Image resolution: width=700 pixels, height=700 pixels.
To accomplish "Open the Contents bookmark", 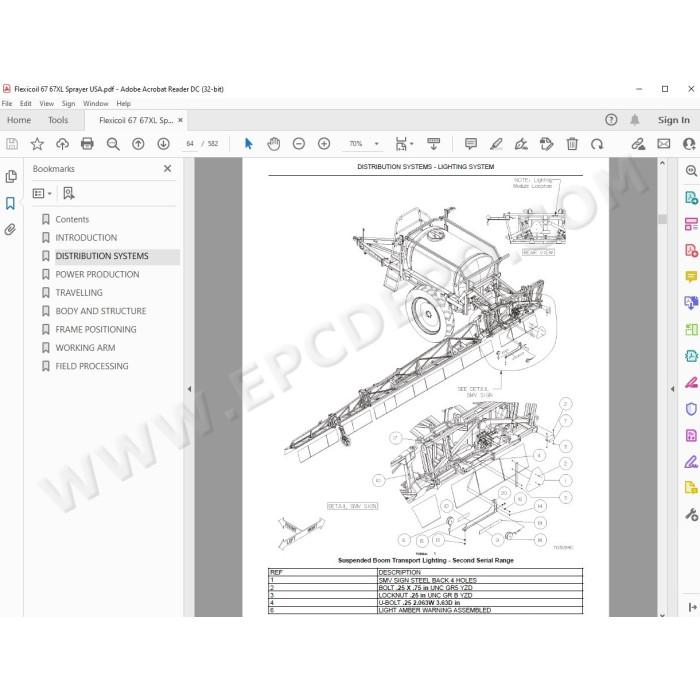I will tap(72, 219).
